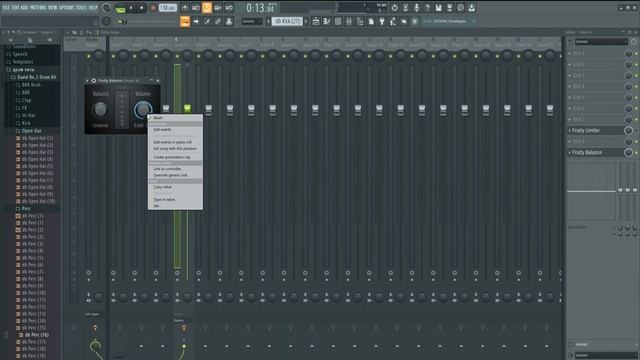Open the OPTIONS menu

pos(67,7)
